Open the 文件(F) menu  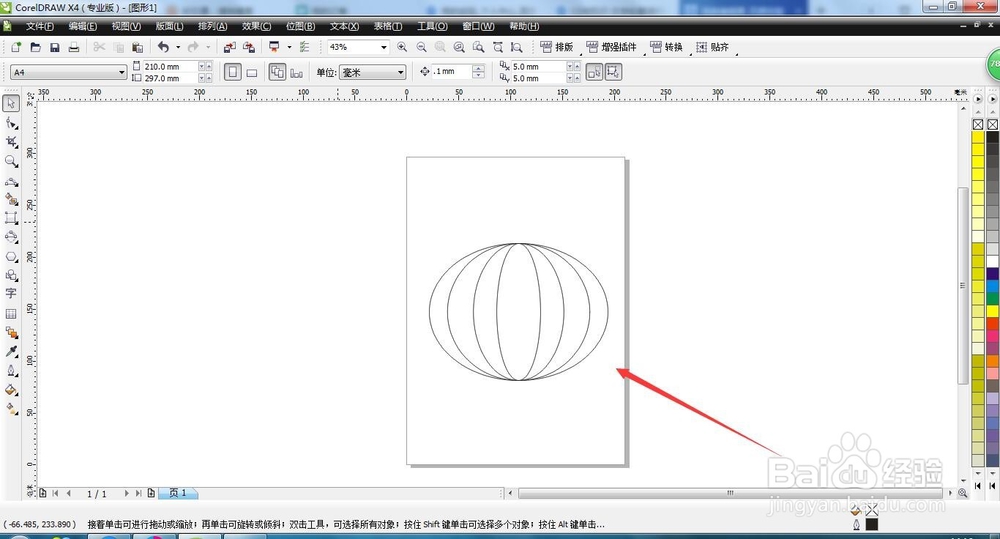pos(40,26)
